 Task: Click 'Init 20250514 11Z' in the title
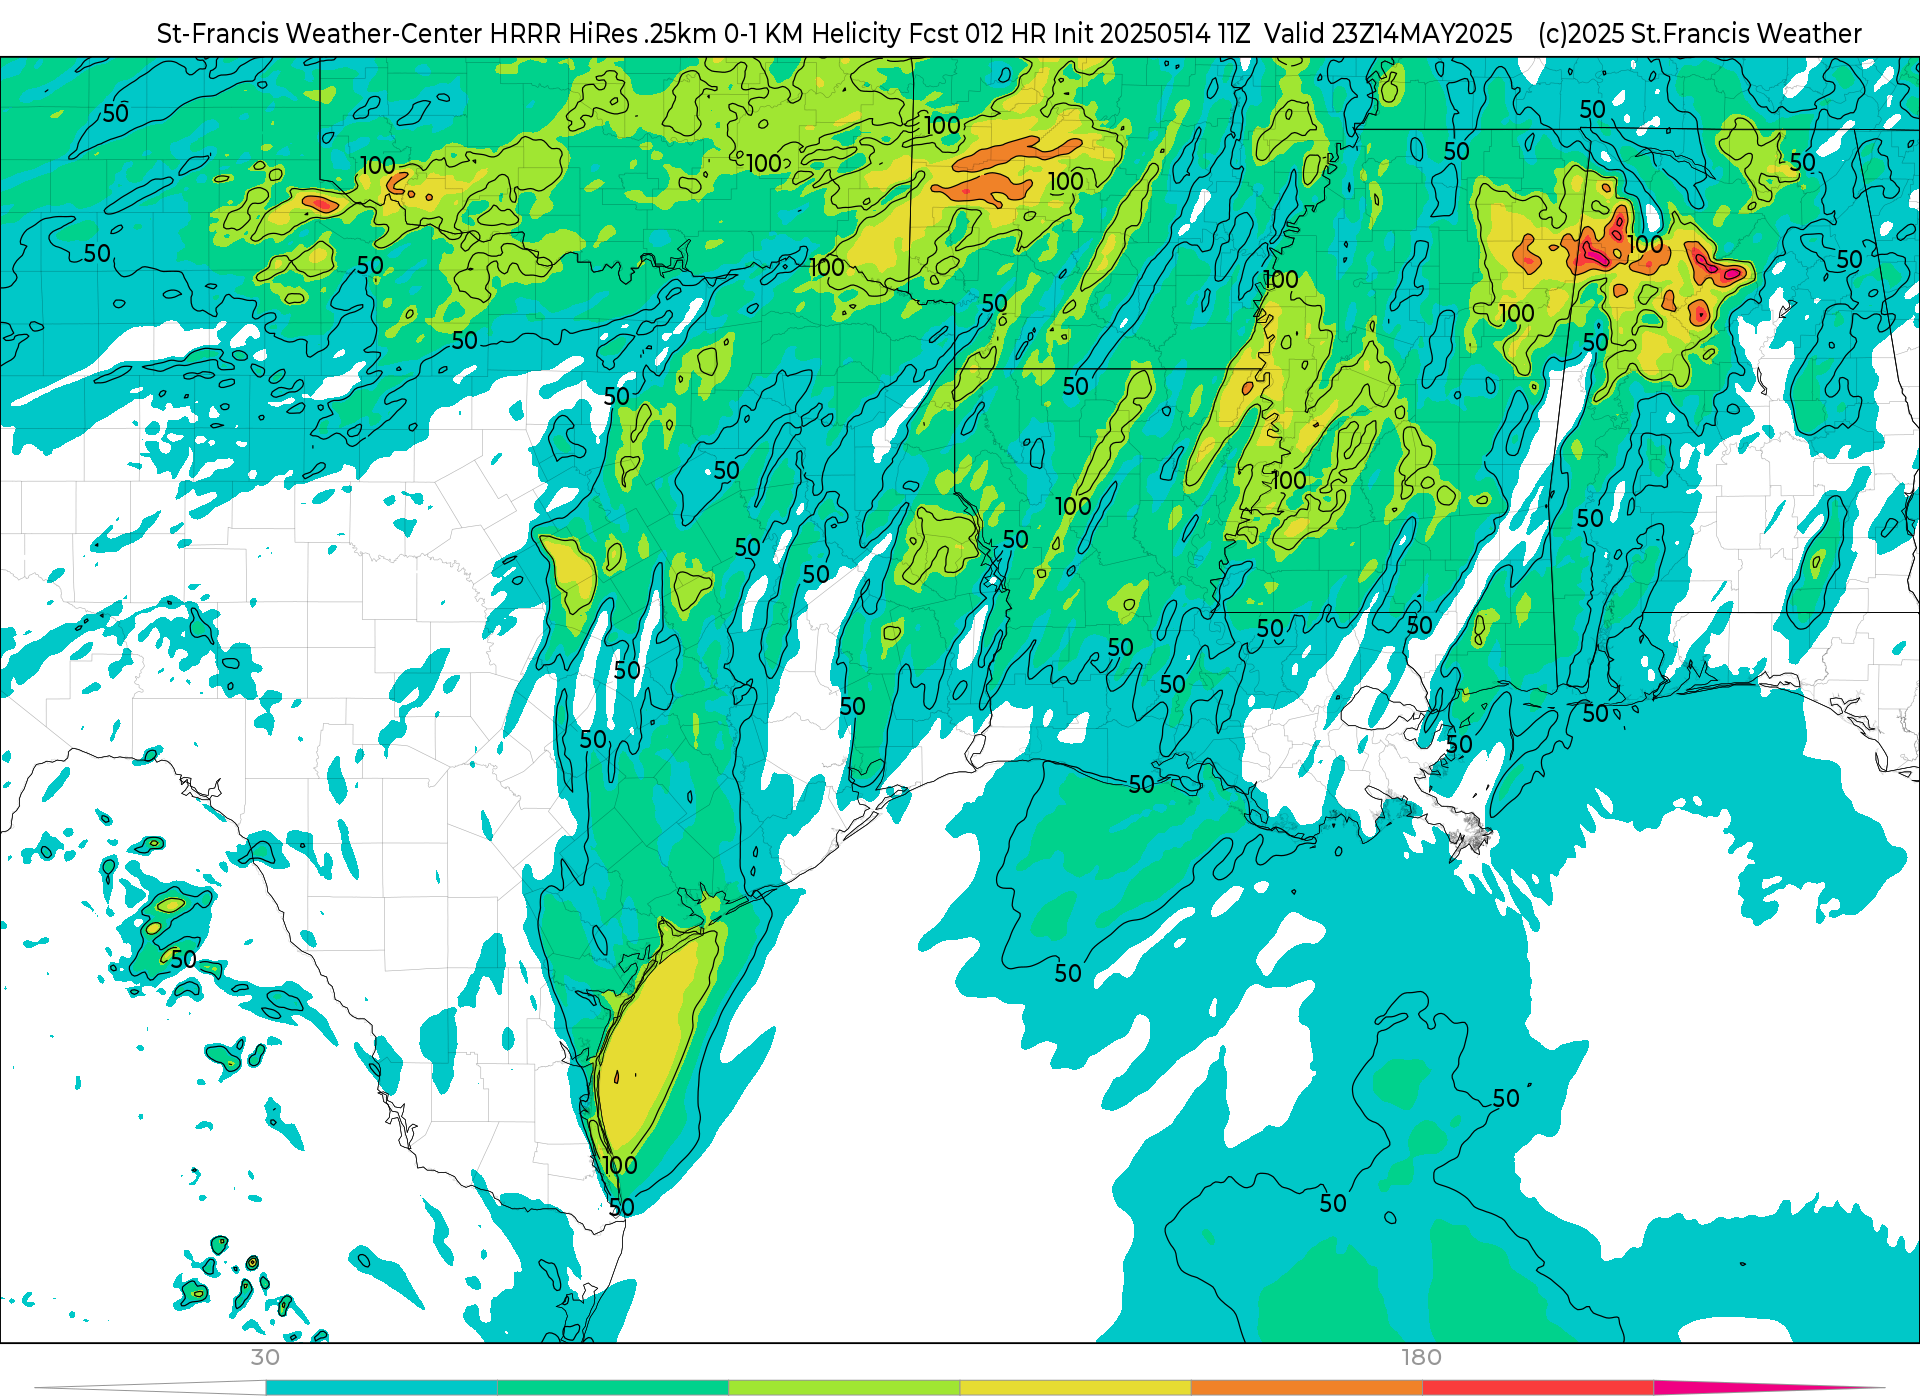pyautogui.click(x=1152, y=34)
